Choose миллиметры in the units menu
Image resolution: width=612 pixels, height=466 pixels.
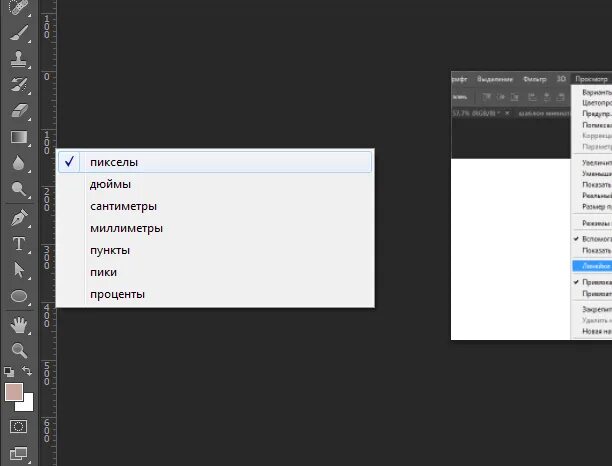pyautogui.click(x=215, y=228)
